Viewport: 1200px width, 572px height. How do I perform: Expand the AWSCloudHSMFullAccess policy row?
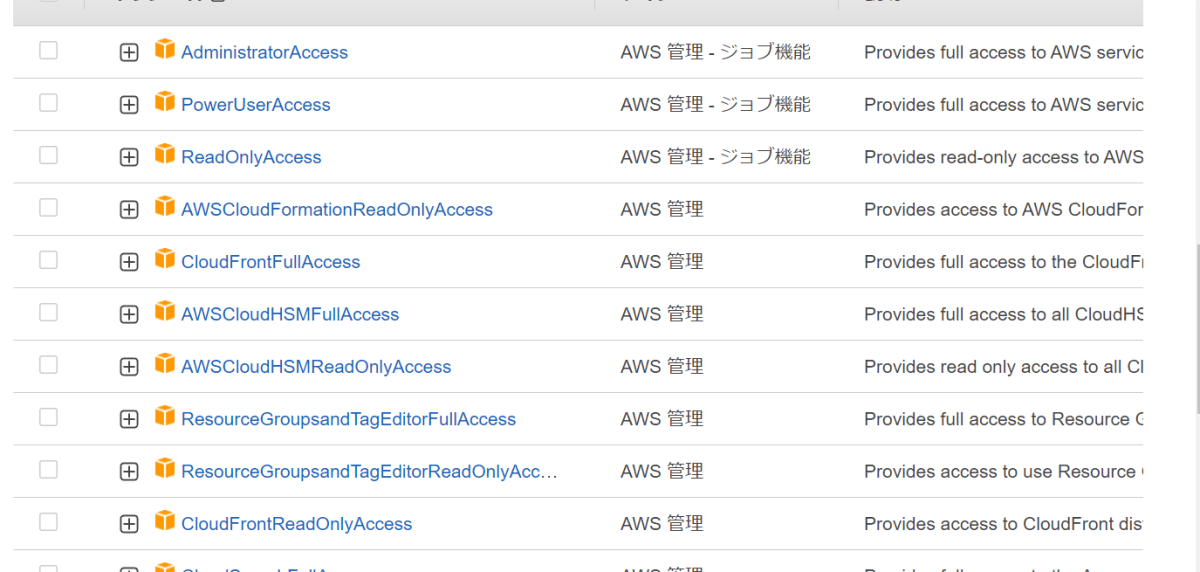pos(128,315)
